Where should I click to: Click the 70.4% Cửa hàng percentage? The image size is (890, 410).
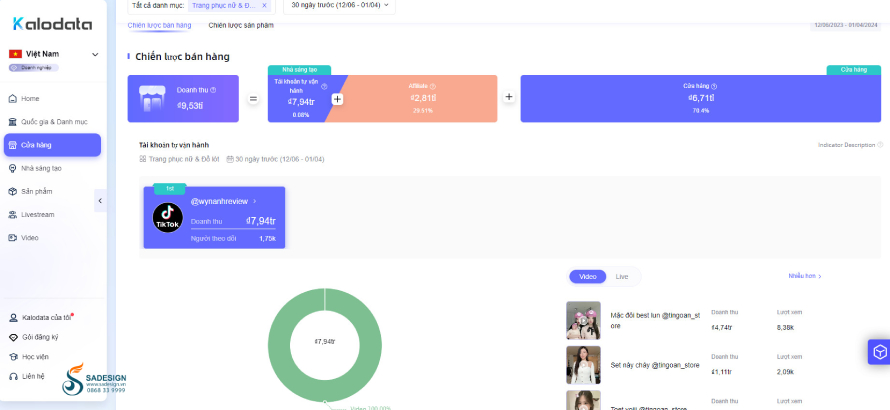click(x=701, y=111)
